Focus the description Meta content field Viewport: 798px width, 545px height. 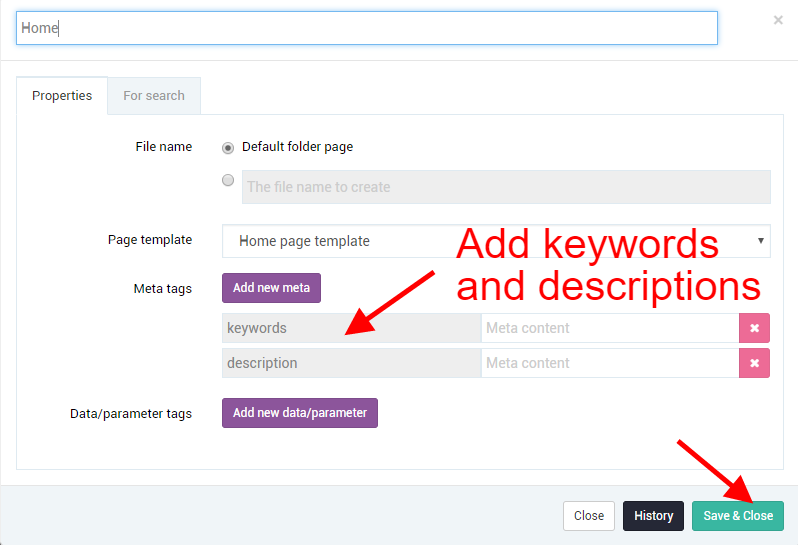tap(610, 363)
